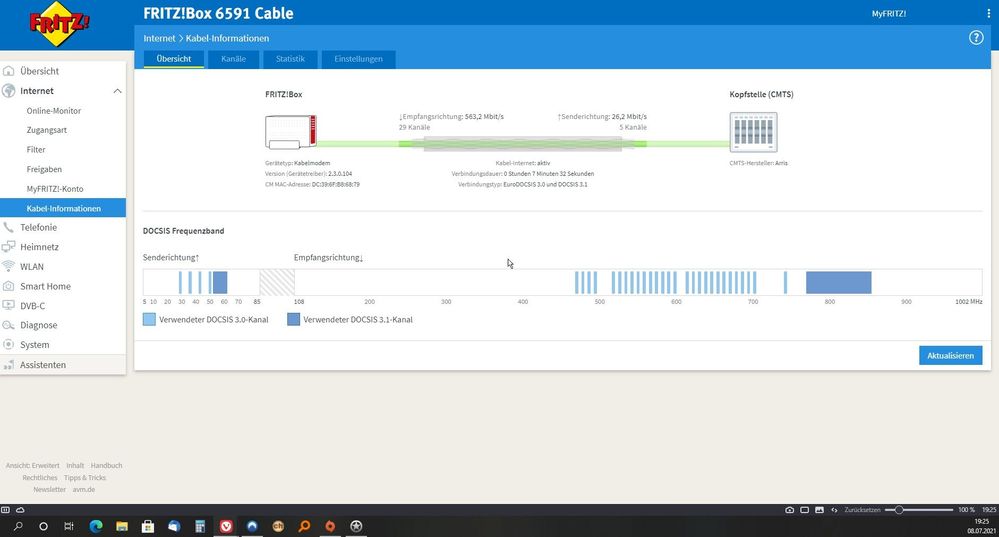The height and width of the screenshot is (537, 999).
Task: Open File Explorer from taskbar
Action: (122, 526)
